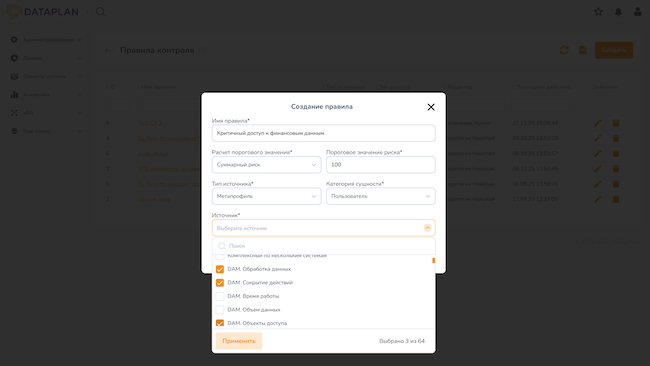Check DAM. Время работы

[220, 296]
